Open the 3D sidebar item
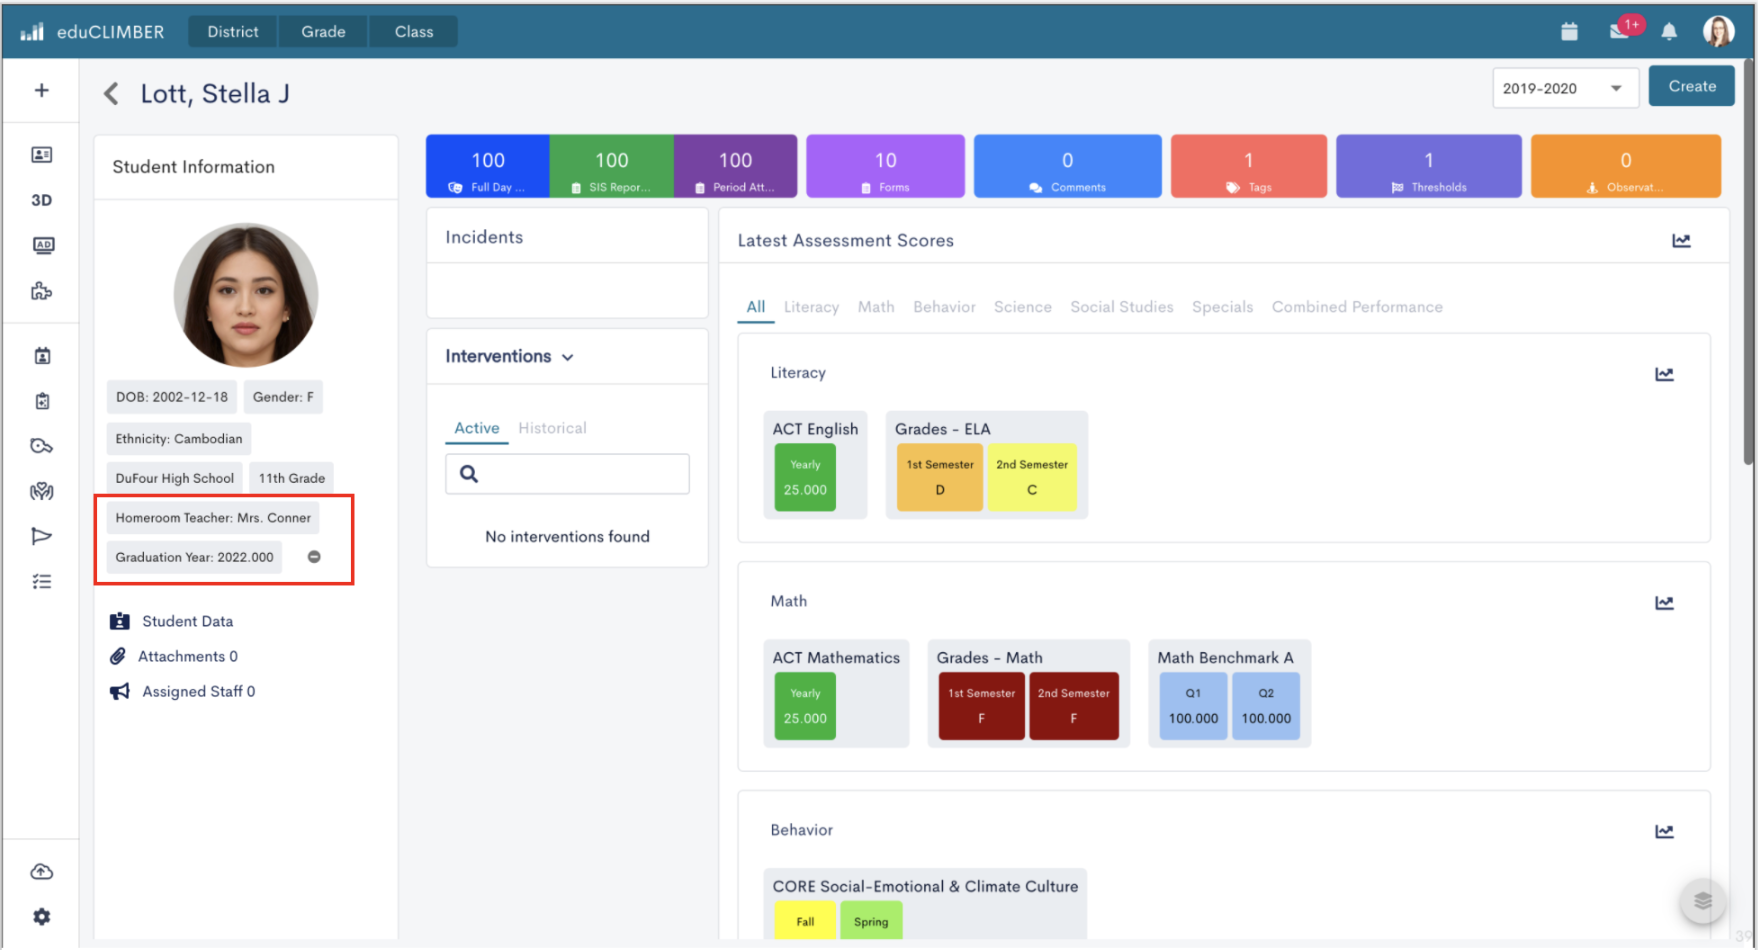 (41, 200)
